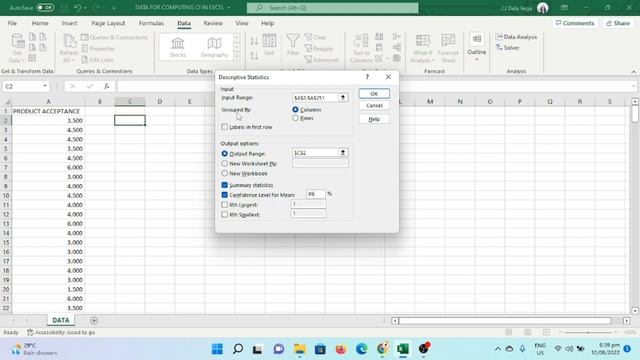This screenshot has height=360, width=640.
Task: Enable the Kth Smallest checkbox
Action: 224,215
